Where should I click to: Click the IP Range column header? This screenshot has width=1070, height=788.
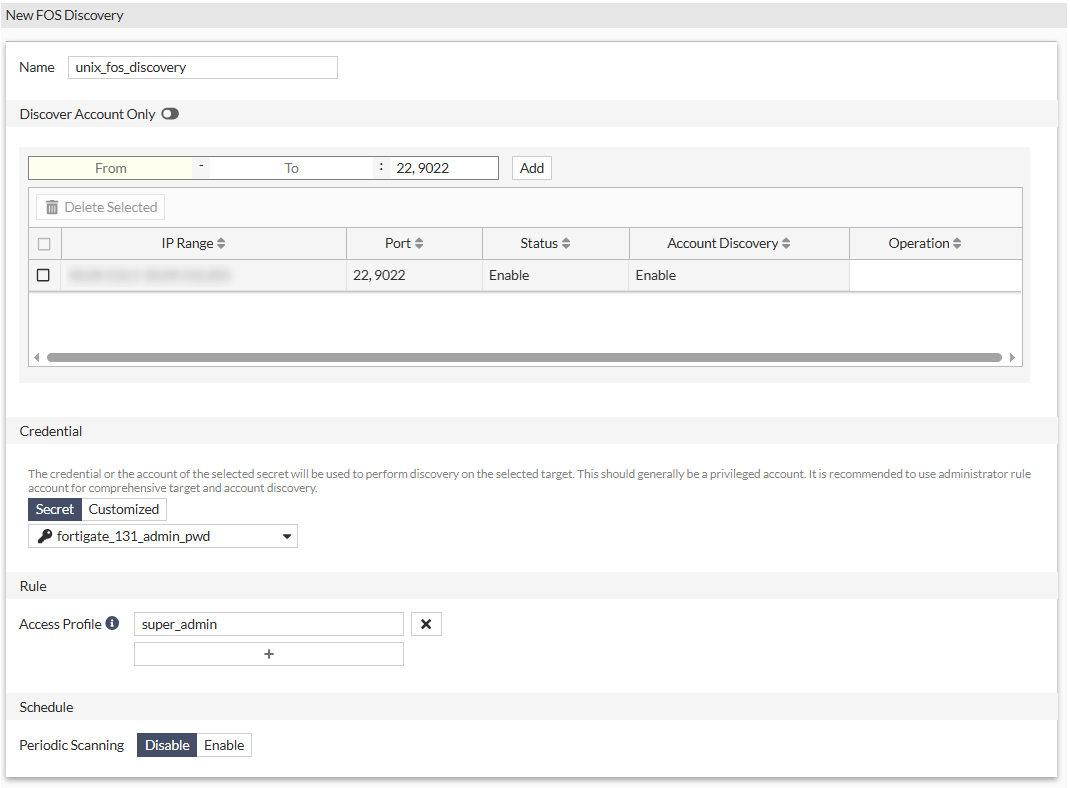pyautogui.click(x=203, y=244)
